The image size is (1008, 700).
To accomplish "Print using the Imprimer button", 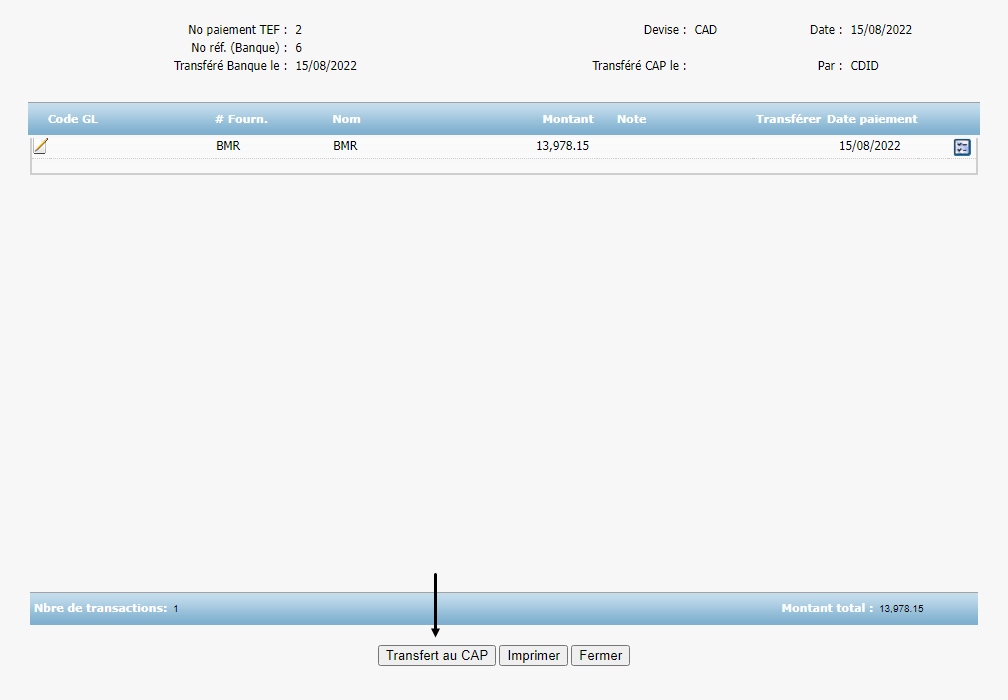I will [533, 656].
